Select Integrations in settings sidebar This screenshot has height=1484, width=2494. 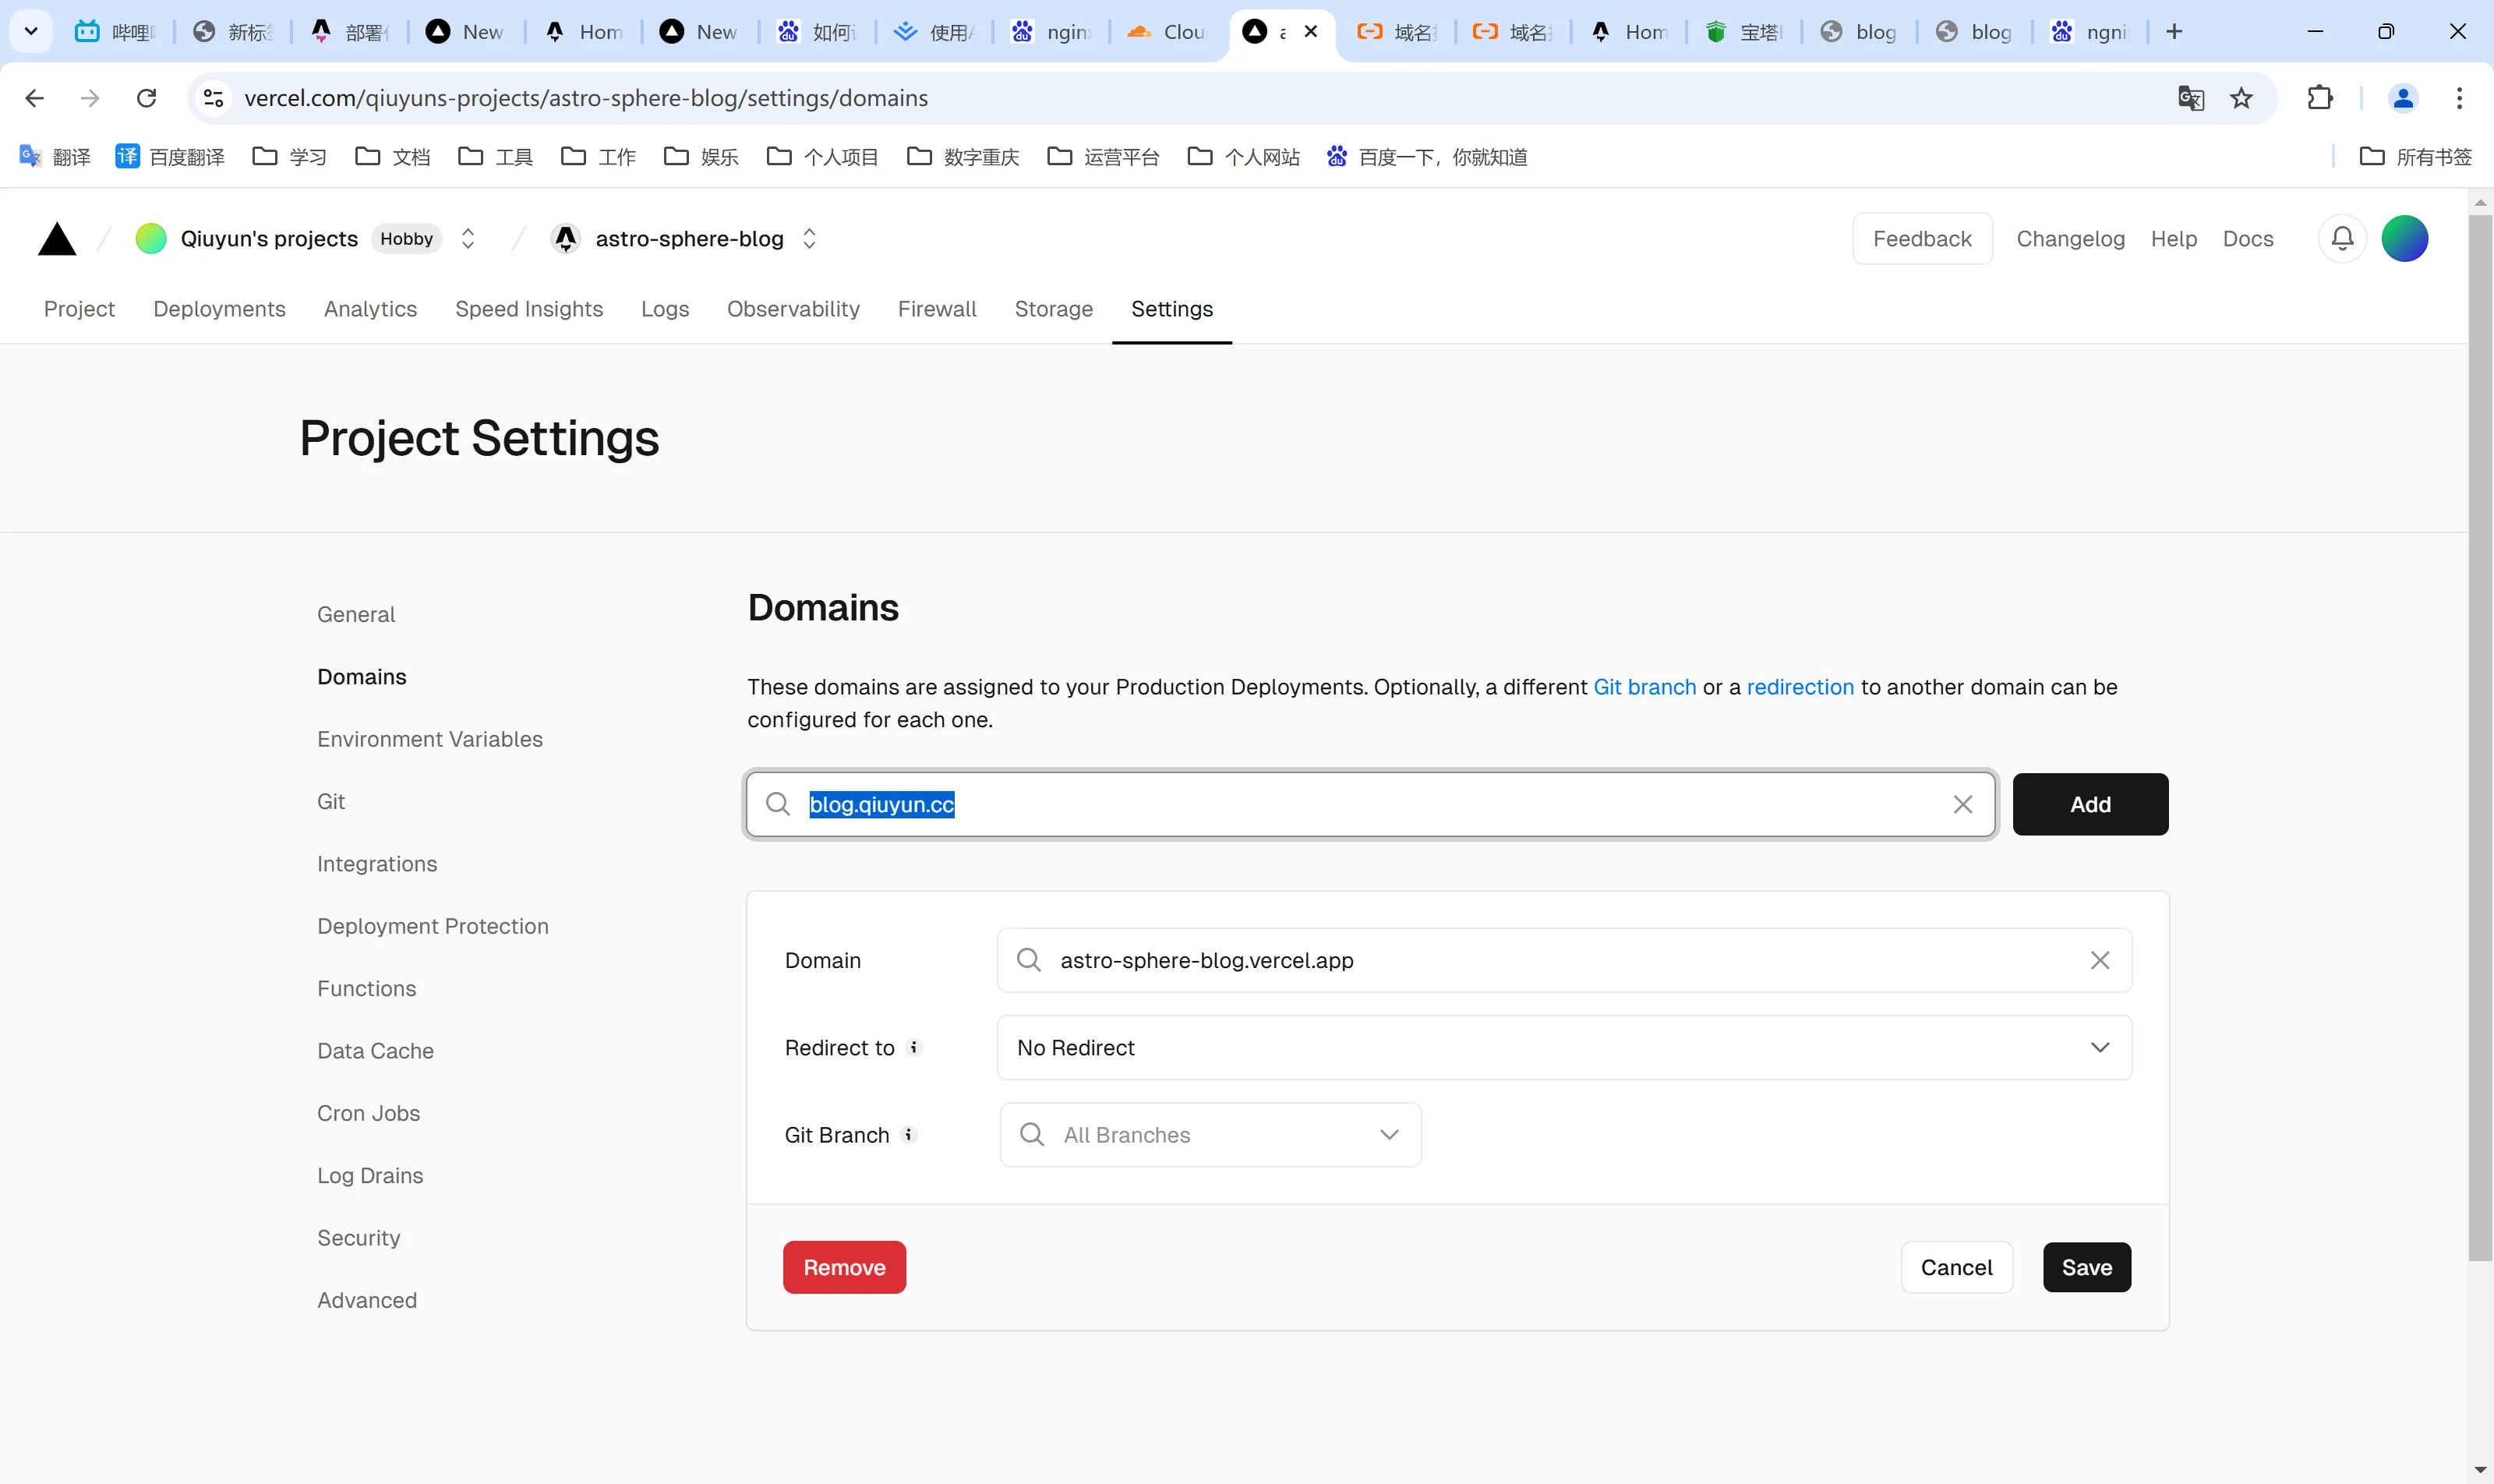tap(377, 864)
